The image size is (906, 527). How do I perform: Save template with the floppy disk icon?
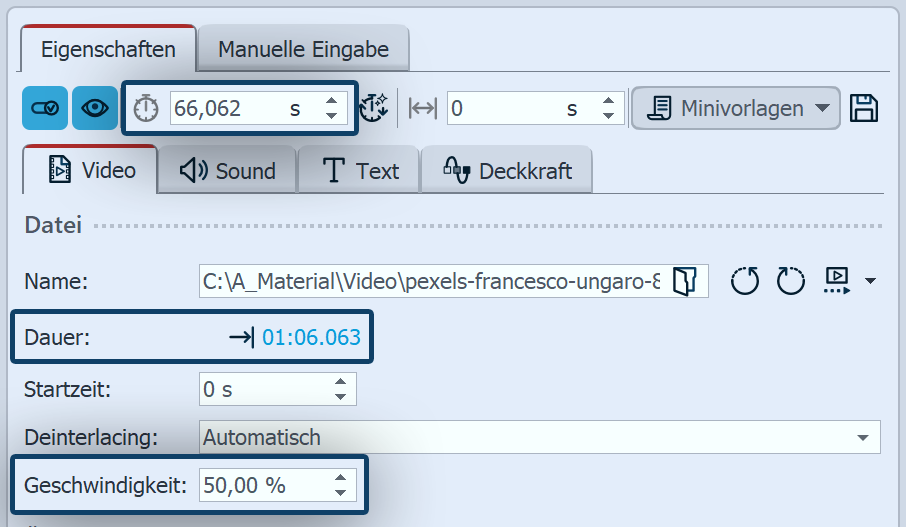click(864, 108)
